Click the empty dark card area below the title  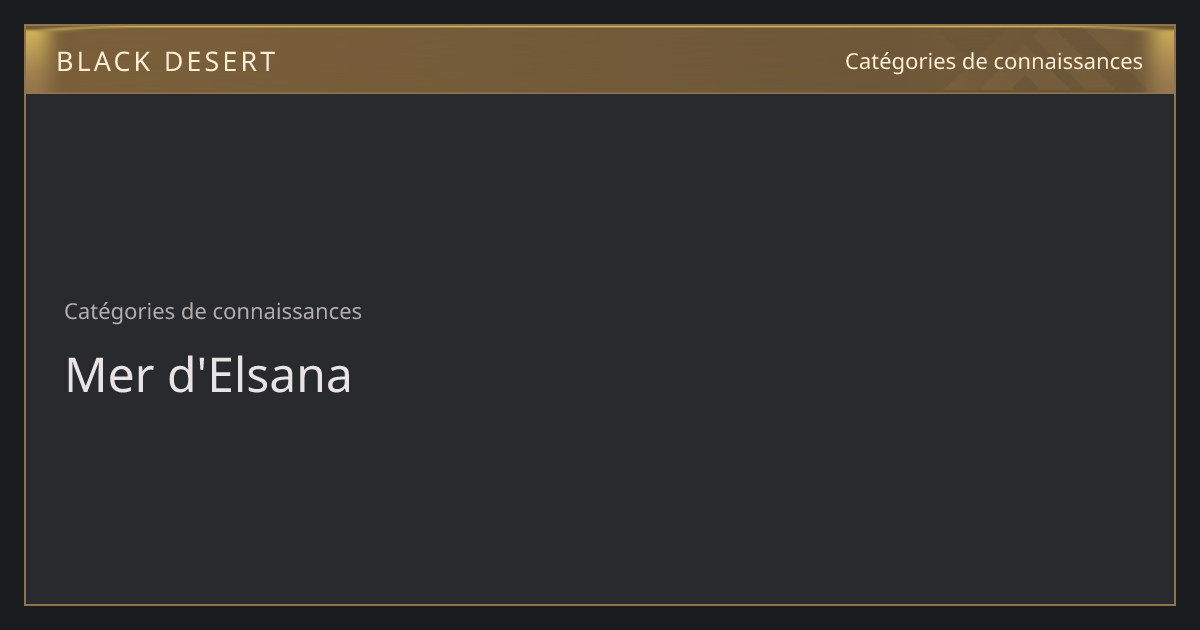(600, 500)
